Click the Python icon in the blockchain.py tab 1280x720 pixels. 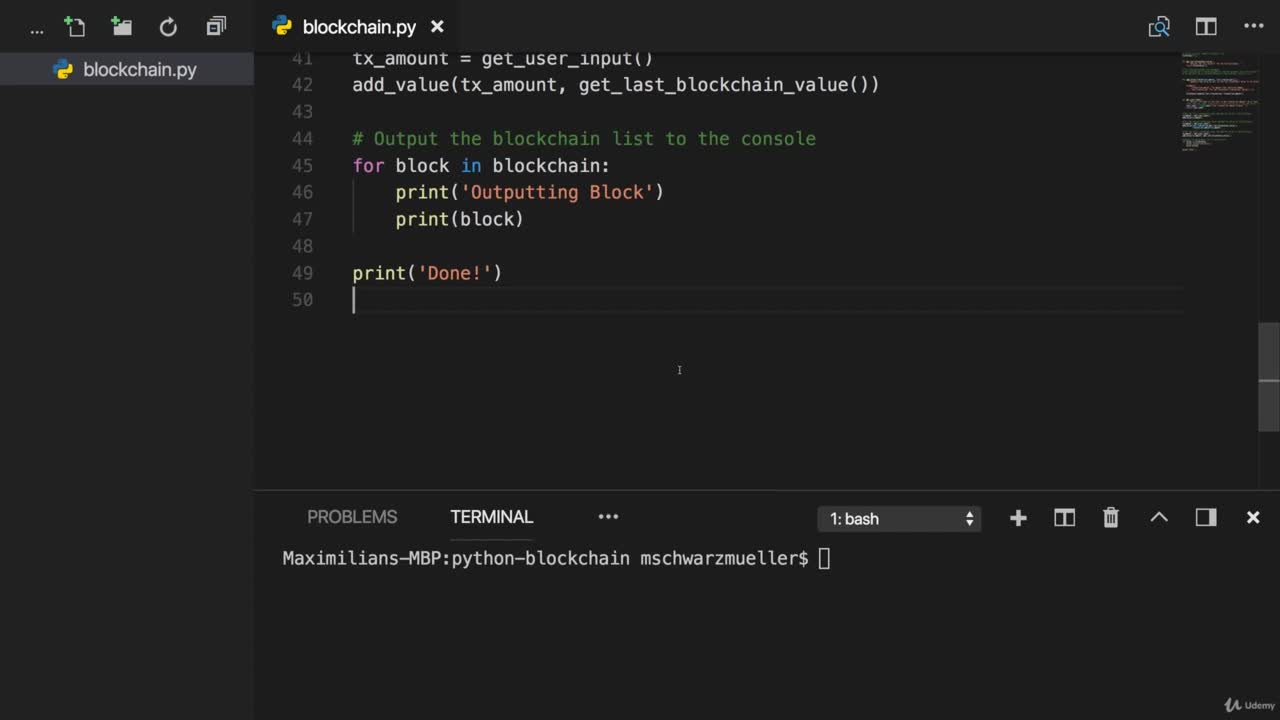coord(282,27)
